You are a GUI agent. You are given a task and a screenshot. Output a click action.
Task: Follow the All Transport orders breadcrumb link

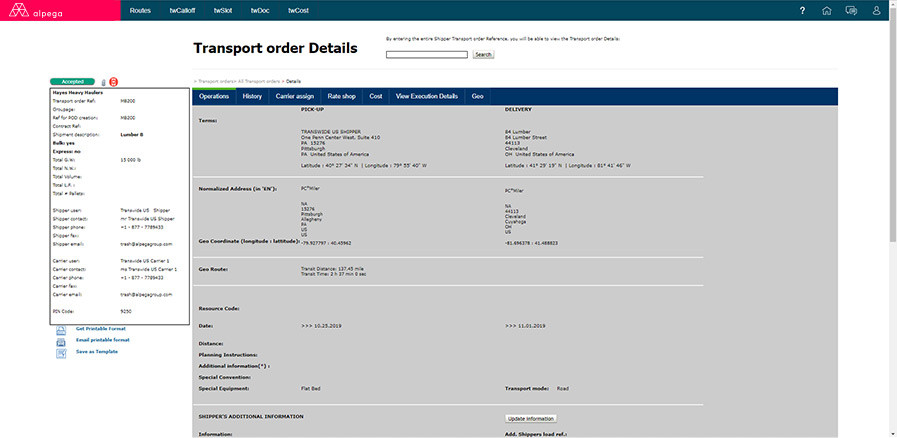[x=259, y=80]
